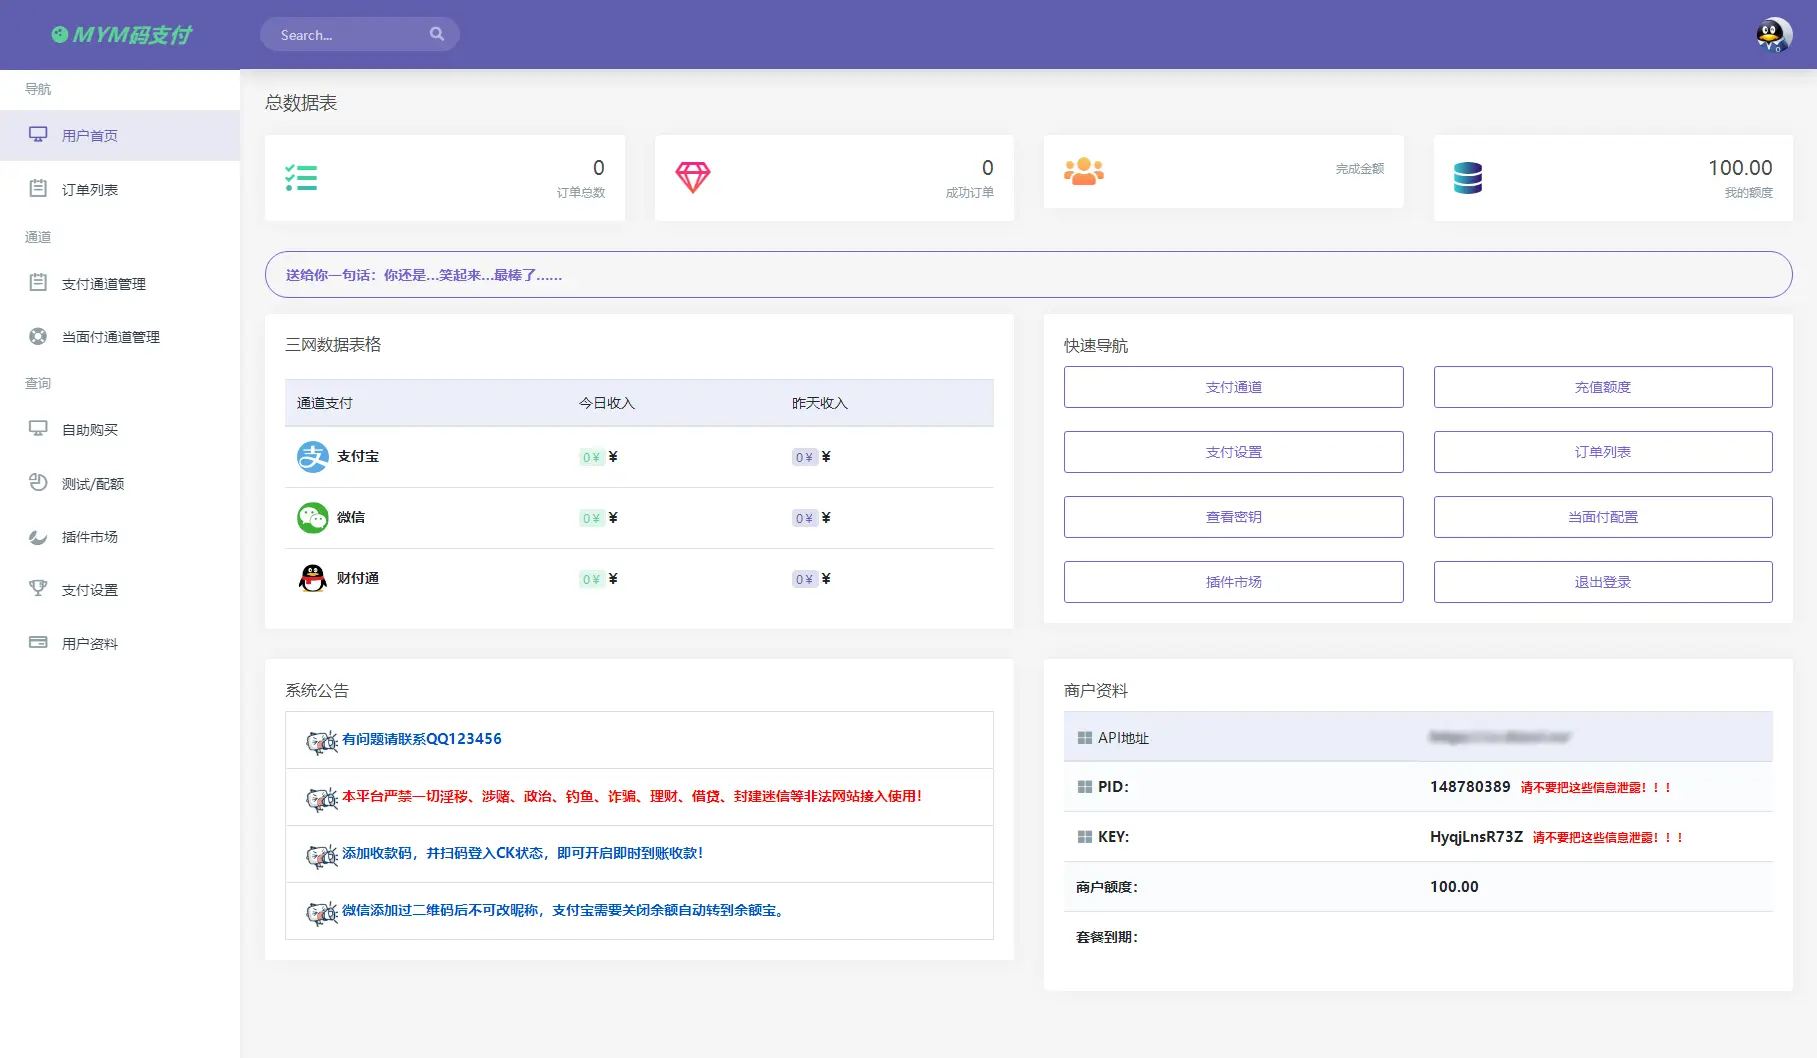Image resolution: width=1817 pixels, height=1058 pixels.
Task: Select 当面付通道管理 from the sidebar
Action: (110, 336)
